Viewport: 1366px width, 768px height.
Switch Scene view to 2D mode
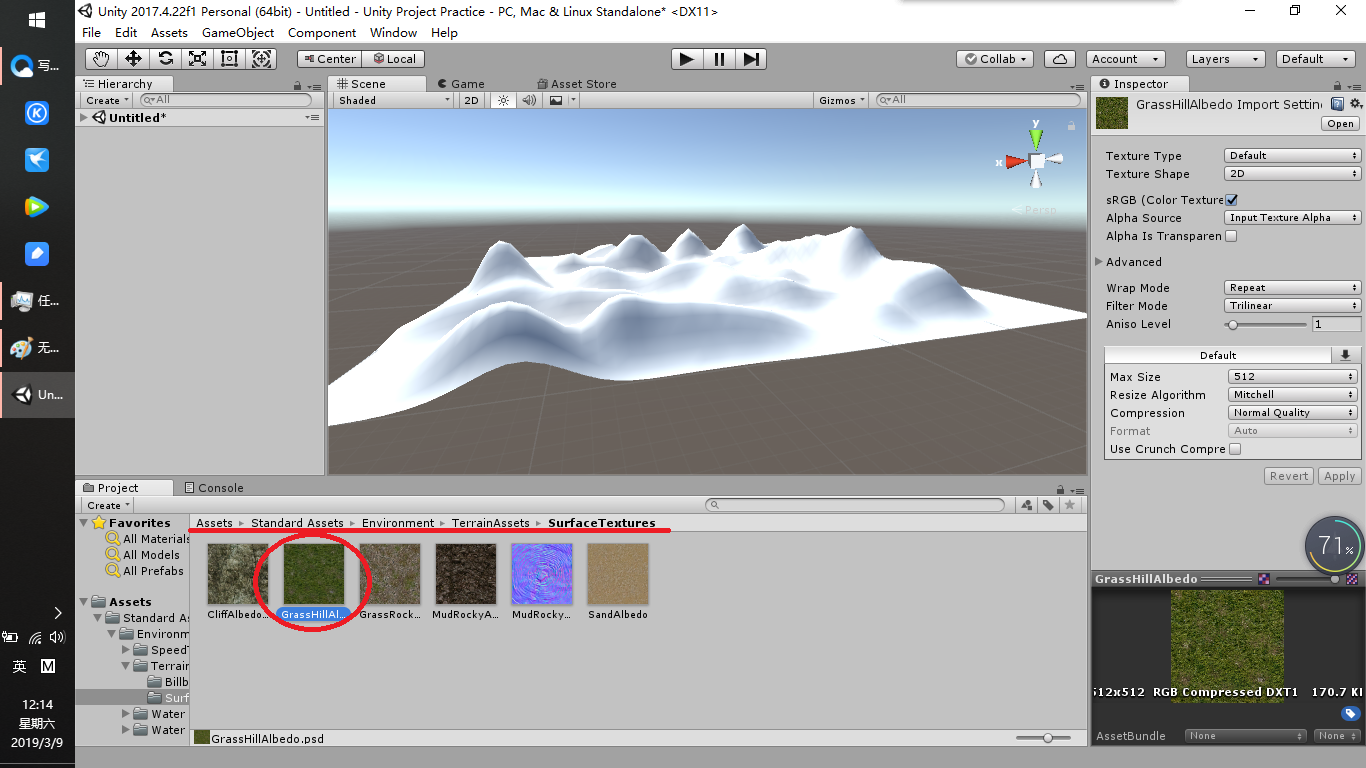coord(471,100)
